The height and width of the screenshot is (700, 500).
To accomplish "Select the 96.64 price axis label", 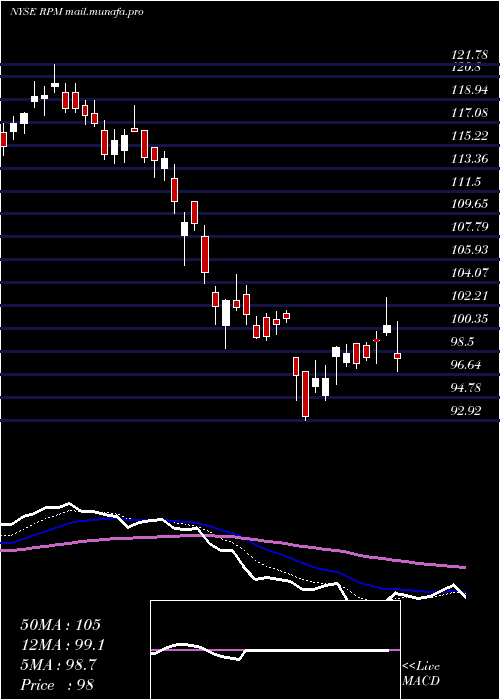I will click(467, 365).
